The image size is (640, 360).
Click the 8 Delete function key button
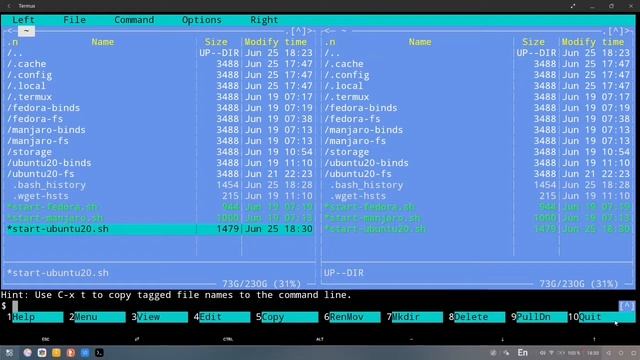tap(477, 317)
